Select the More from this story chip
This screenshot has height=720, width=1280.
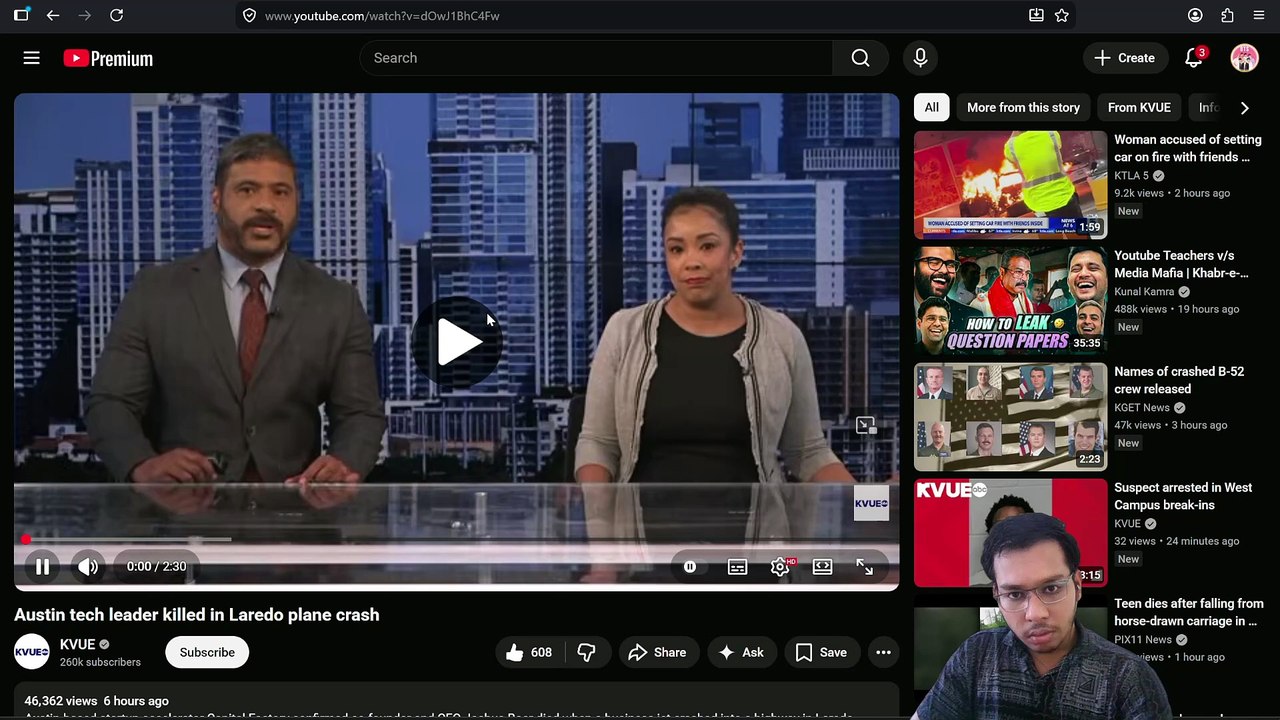(1023, 108)
